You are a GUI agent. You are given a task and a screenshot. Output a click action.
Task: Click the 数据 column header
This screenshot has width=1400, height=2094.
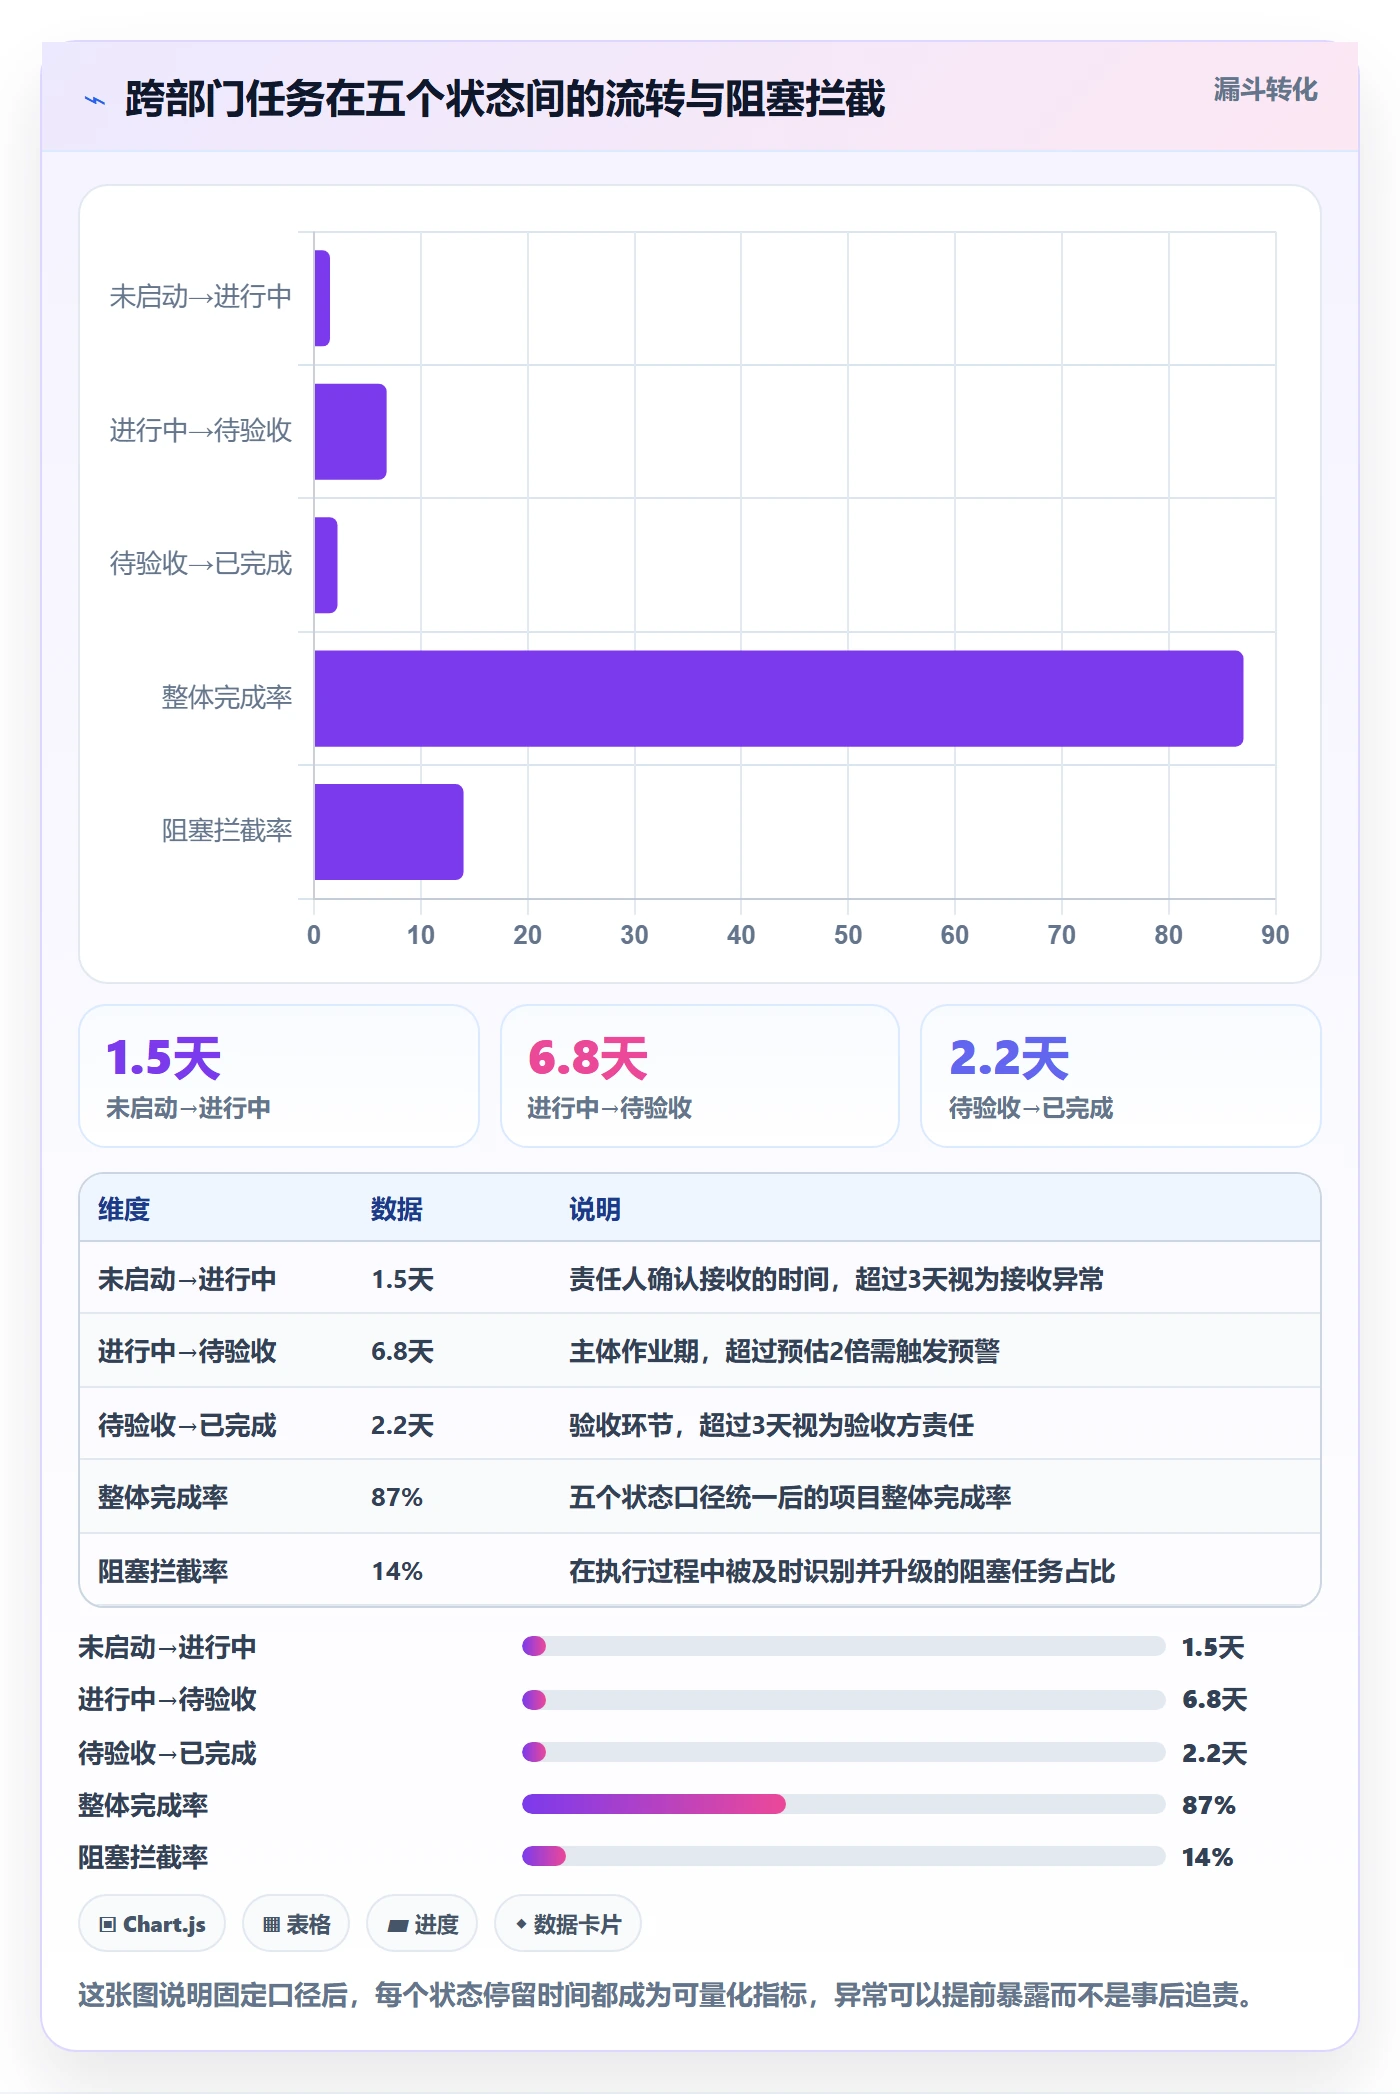point(397,1209)
